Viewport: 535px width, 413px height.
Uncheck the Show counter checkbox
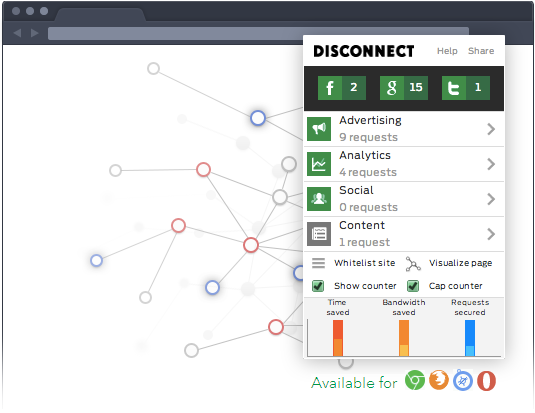318,286
